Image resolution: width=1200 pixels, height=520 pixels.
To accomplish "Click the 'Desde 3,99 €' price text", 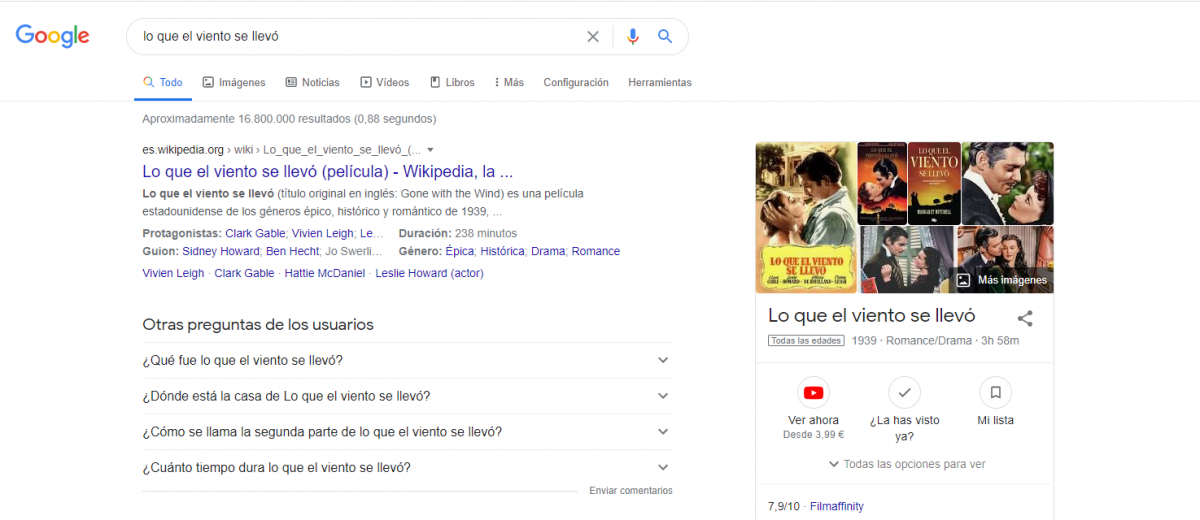I will (x=814, y=435).
